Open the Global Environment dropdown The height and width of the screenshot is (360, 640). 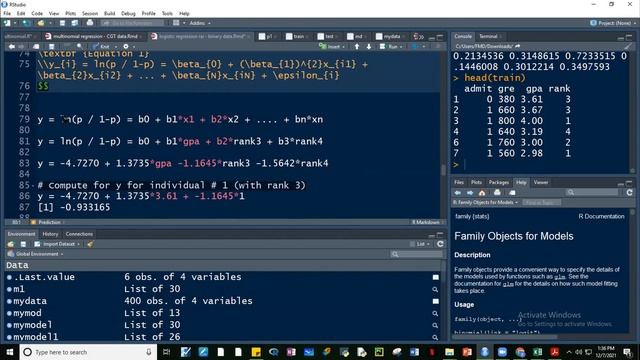point(36,254)
